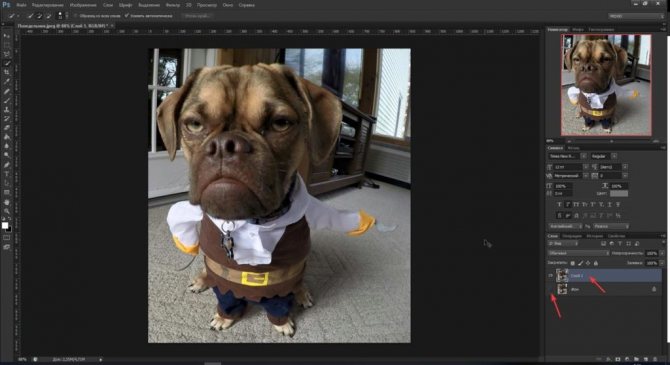Open the text language dropdown
Image resolution: width=670 pixels, height=365 pixels.
565,226
